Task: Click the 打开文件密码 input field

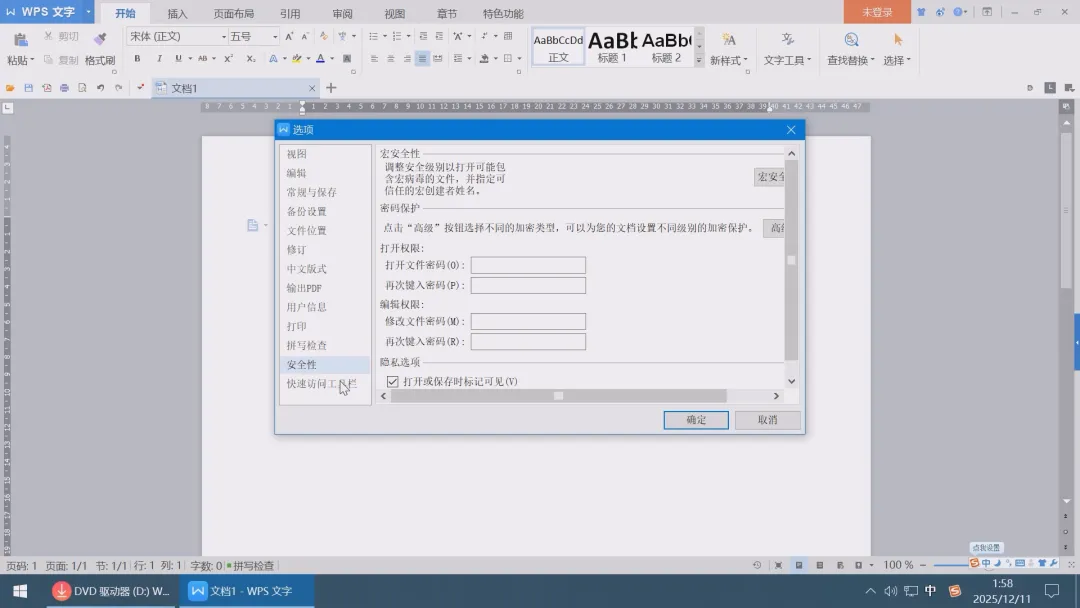Action: [x=528, y=265]
